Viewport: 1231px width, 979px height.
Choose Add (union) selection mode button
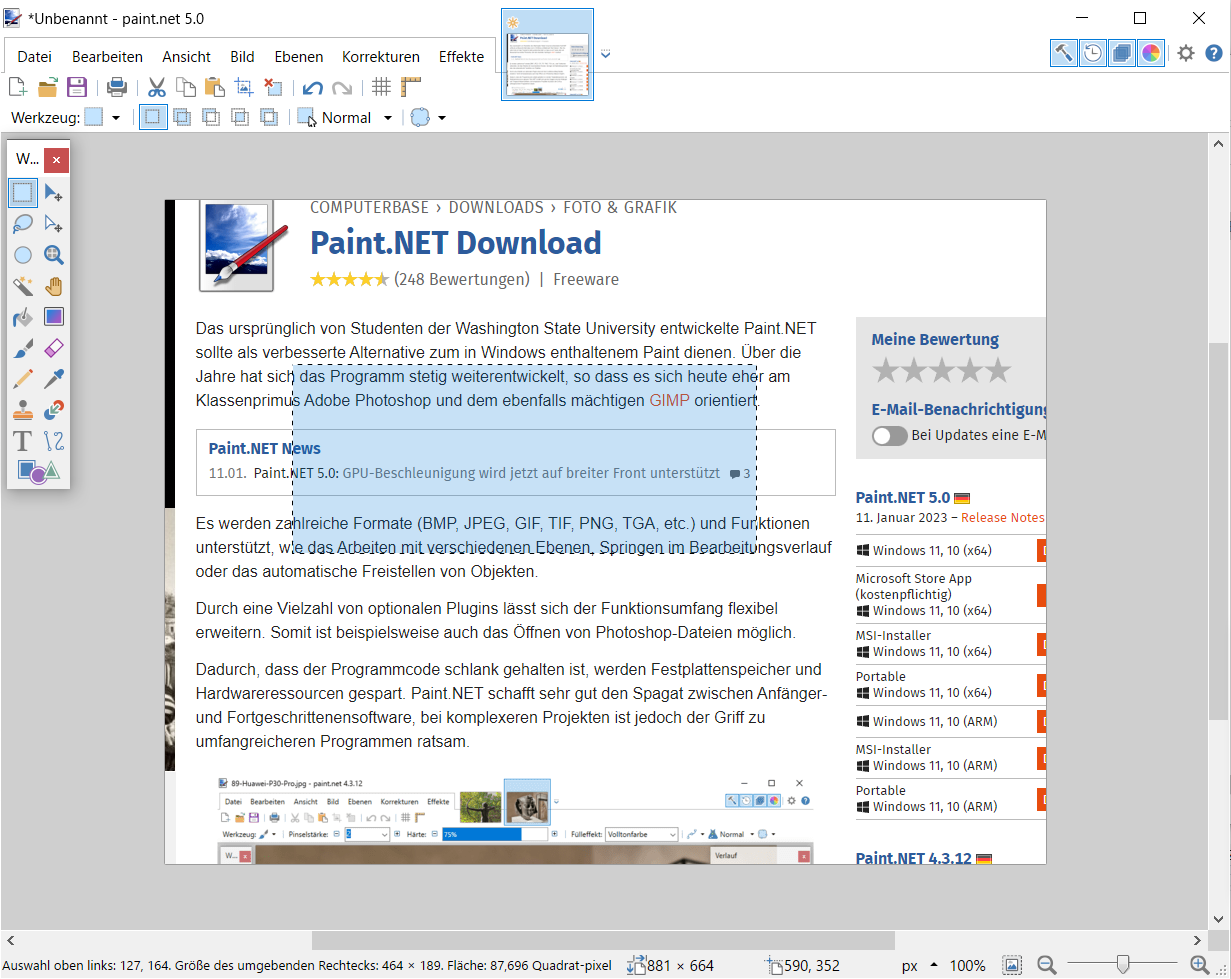182,117
